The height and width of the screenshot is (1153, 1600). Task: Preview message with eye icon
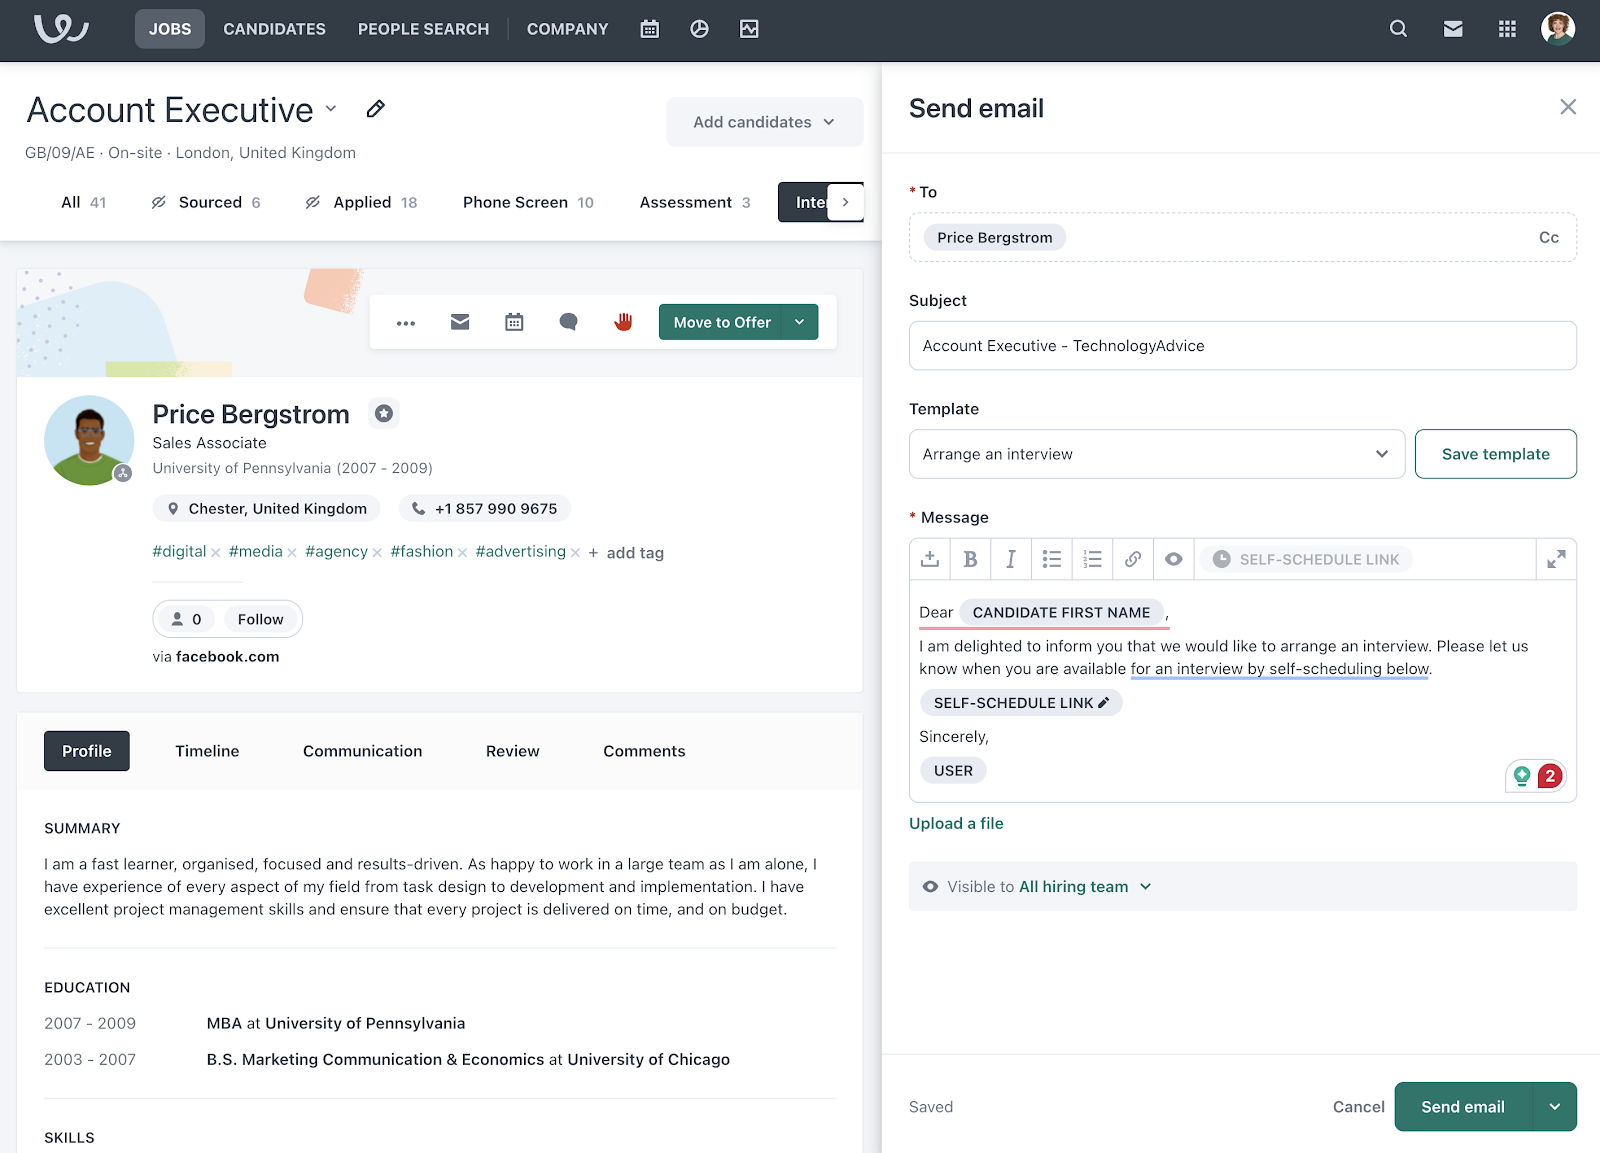[x=1174, y=559]
